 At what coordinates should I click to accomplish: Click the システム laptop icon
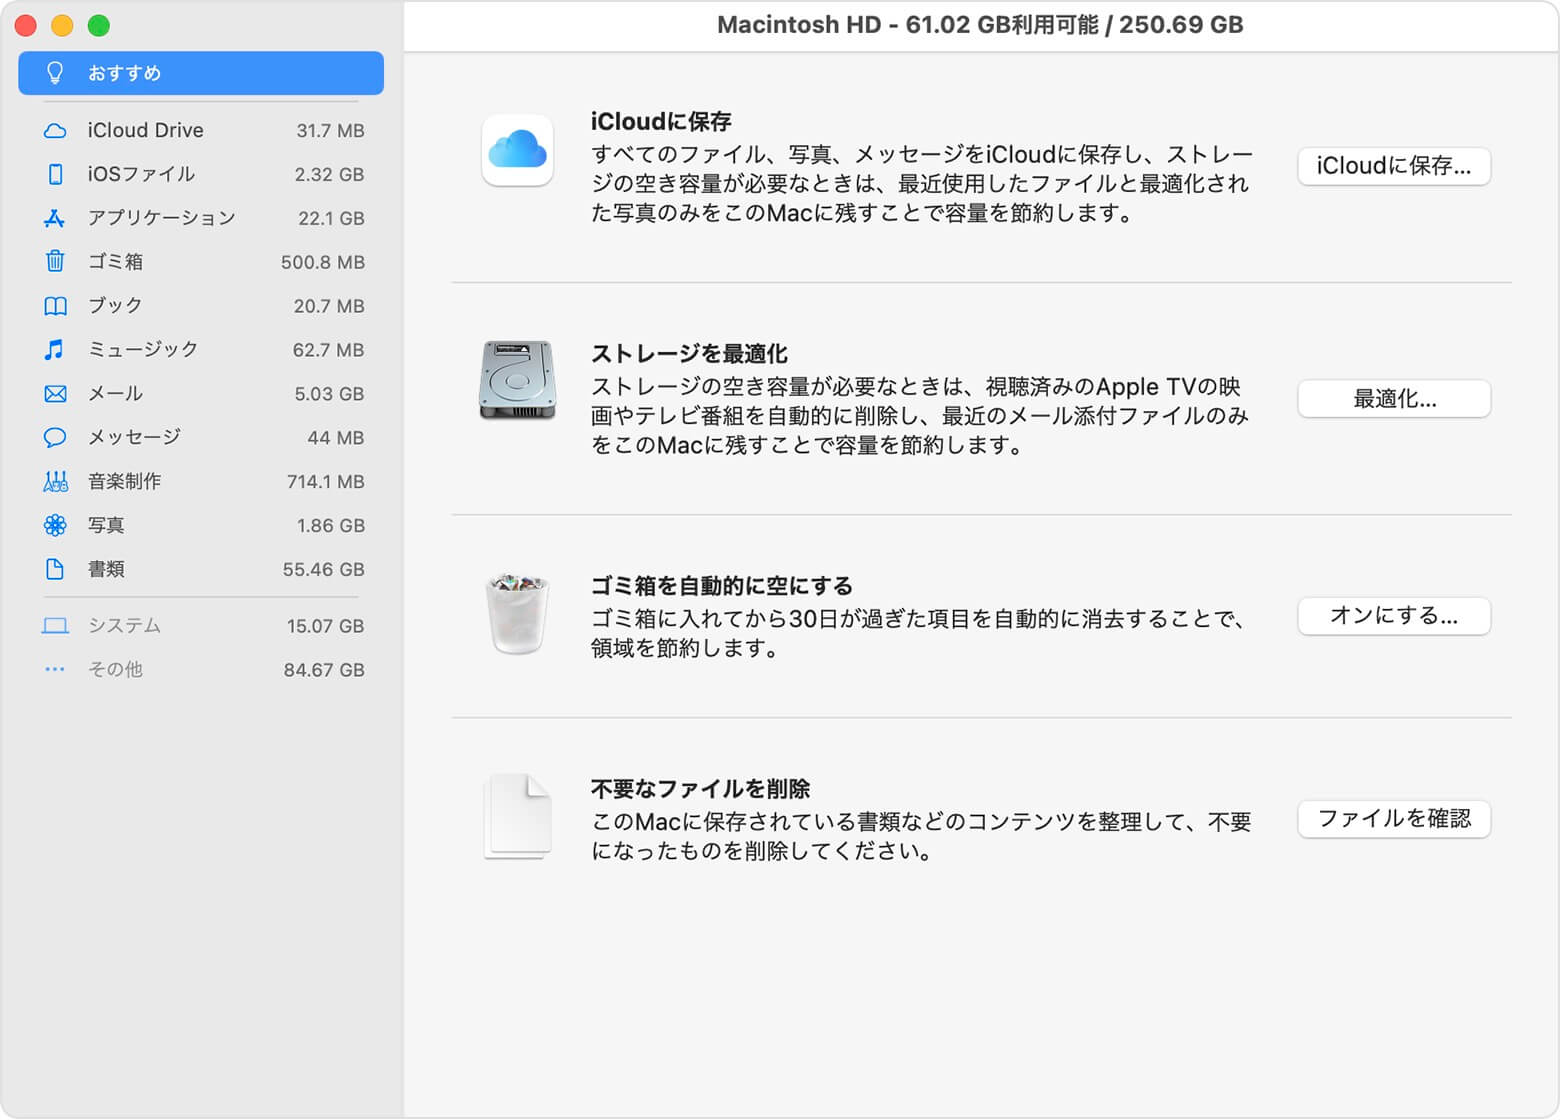point(55,626)
